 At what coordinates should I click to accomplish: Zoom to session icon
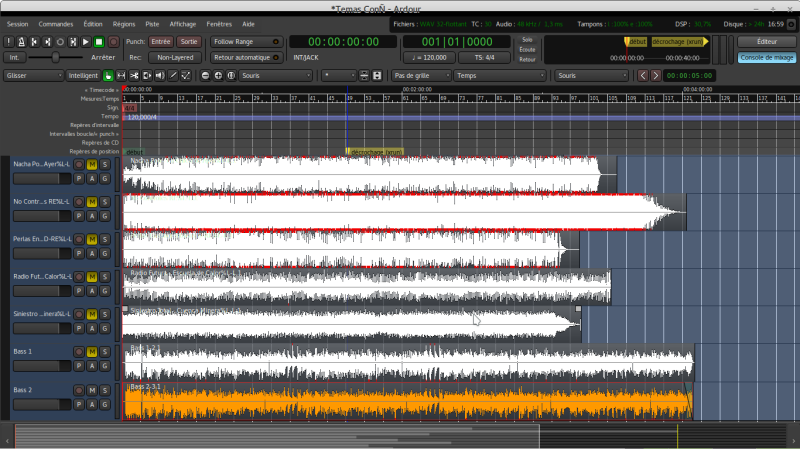[231, 76]
